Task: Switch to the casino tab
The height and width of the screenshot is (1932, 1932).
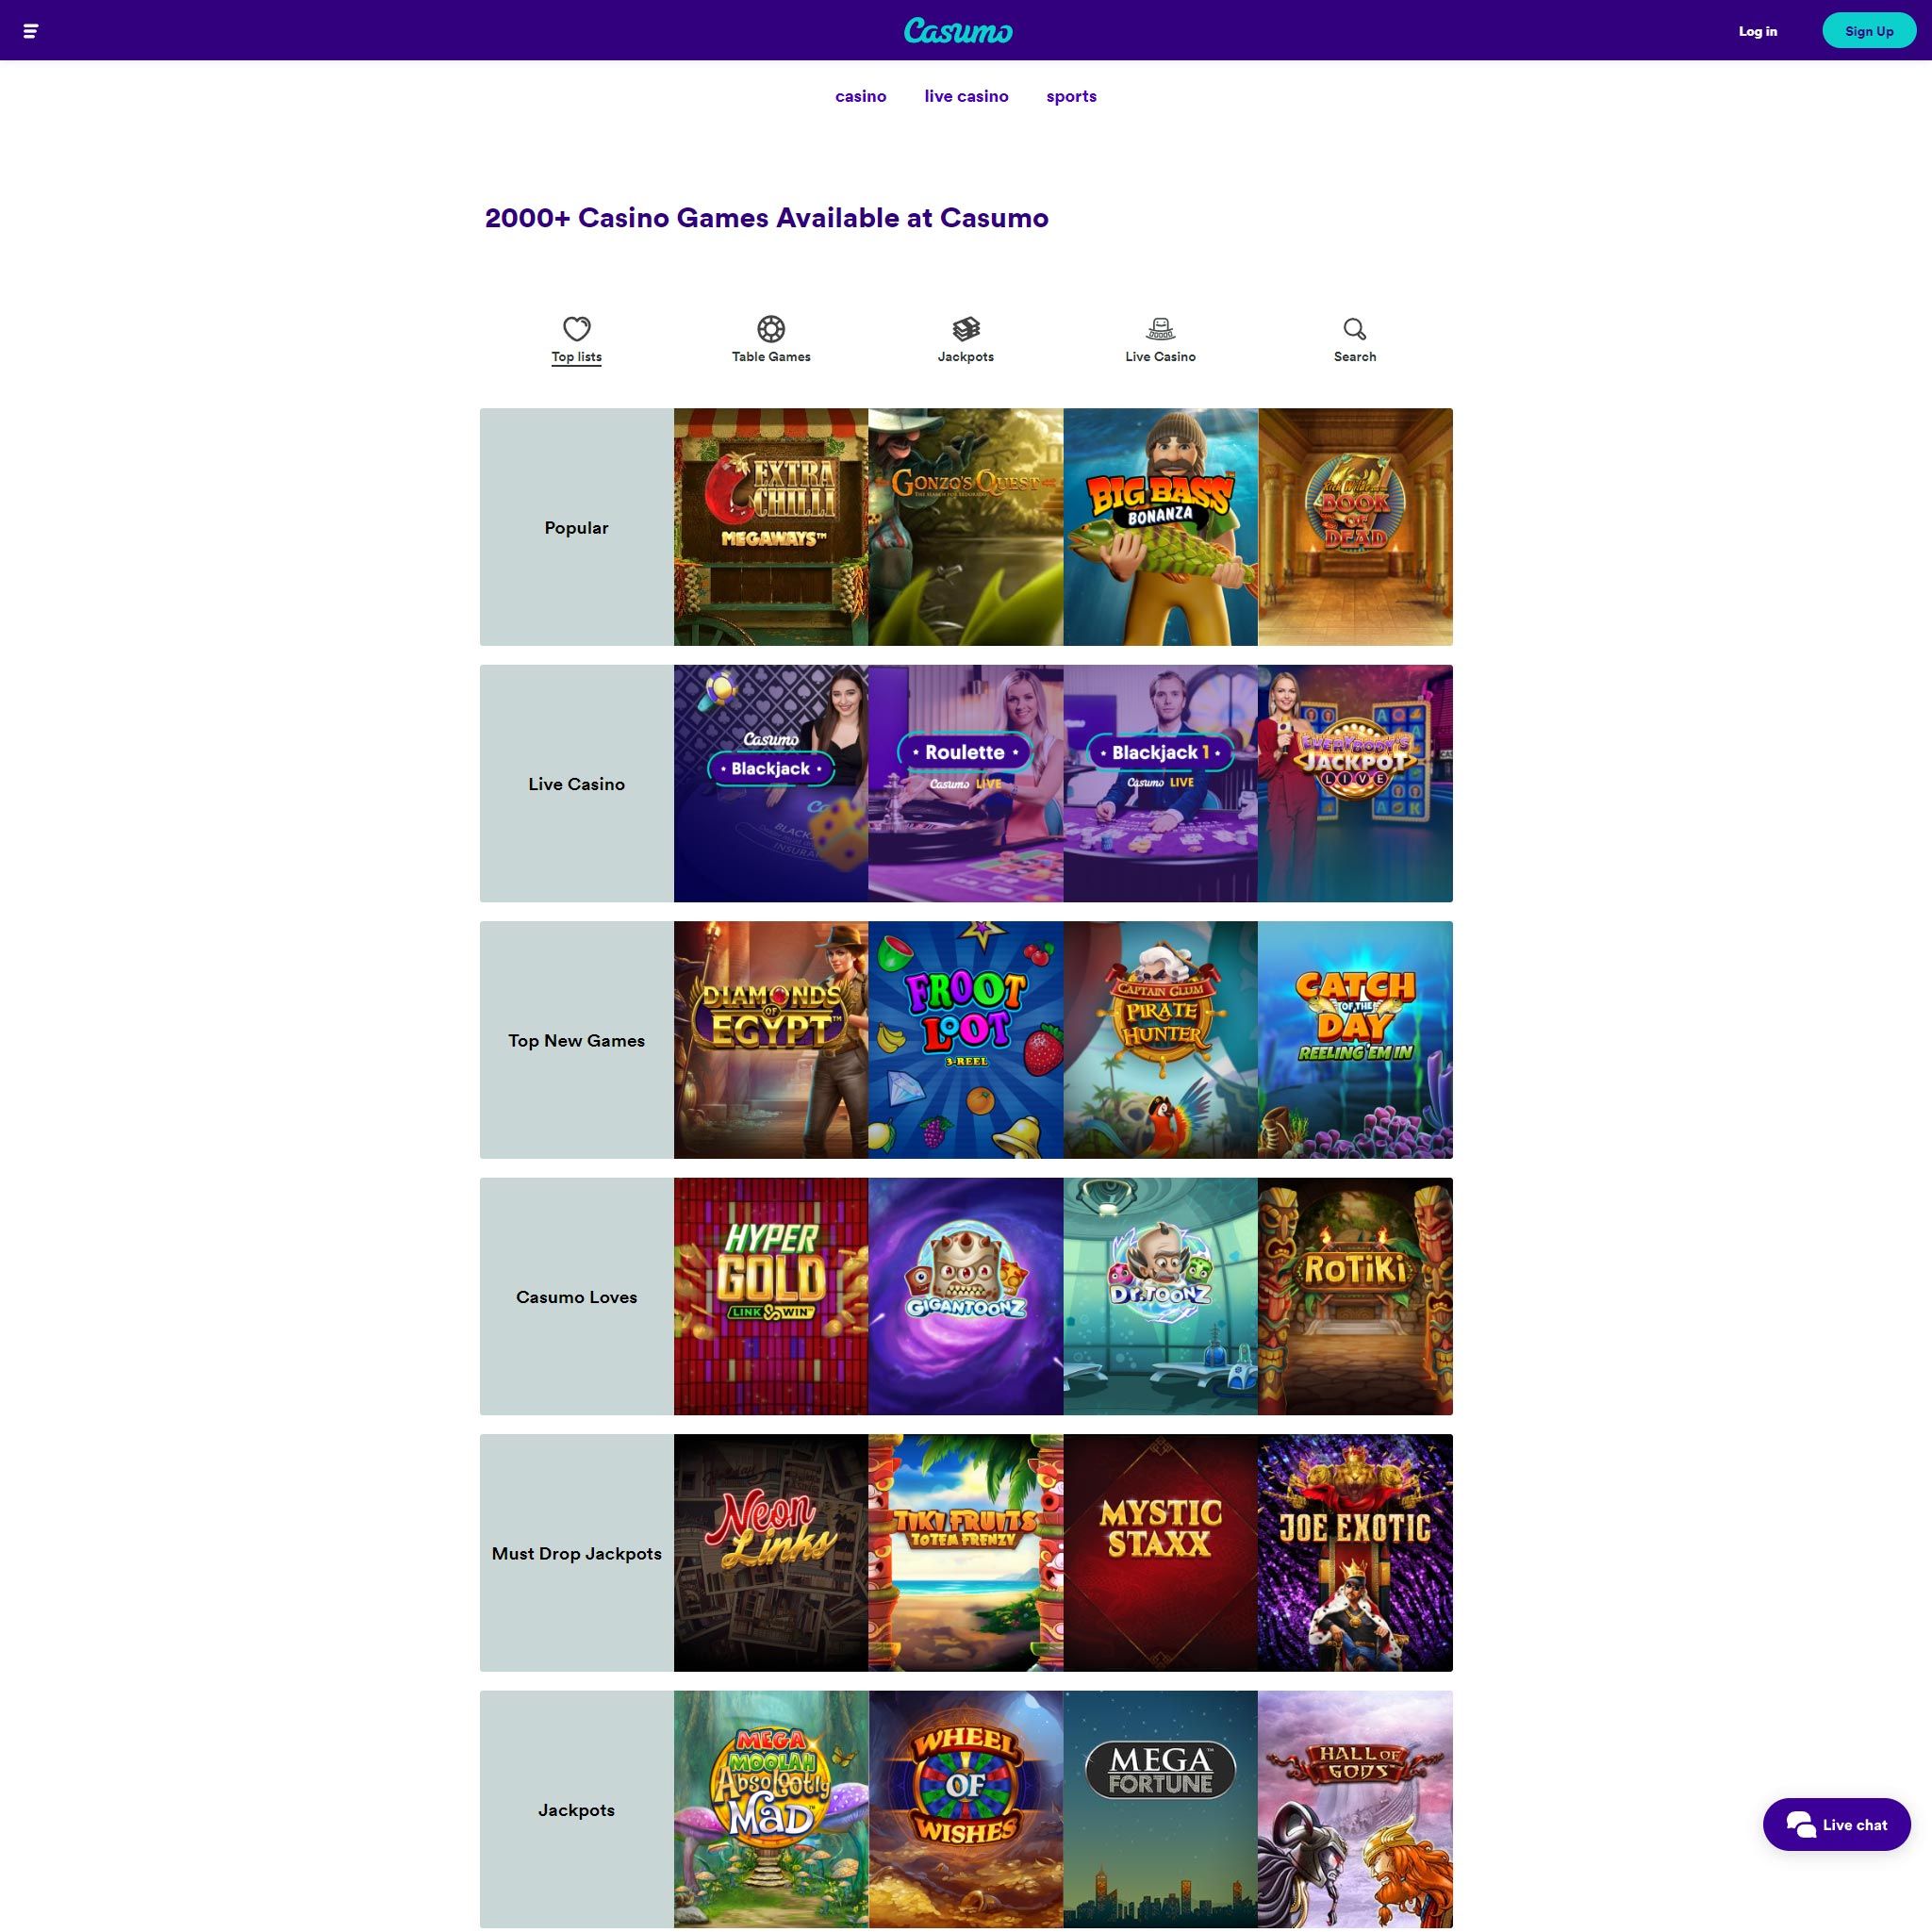Action: coord(861,96)
